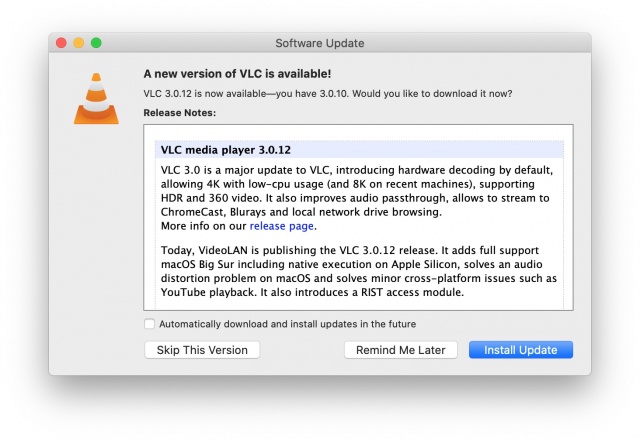The height and width of the screenshot is (440, 640).
Task: Click the 'VLC 3.0.12 is now available' message
Action: [328, 93]
